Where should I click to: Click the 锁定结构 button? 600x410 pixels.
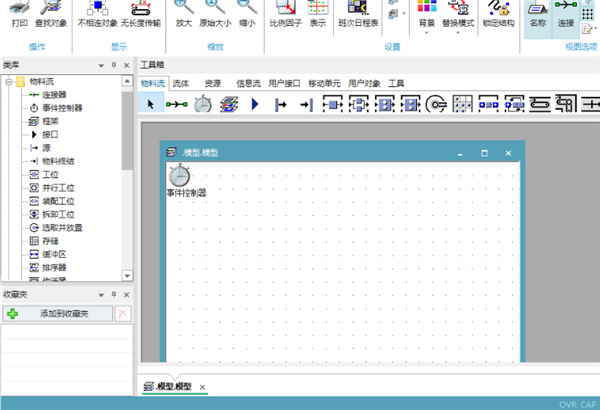pos(500,14)
